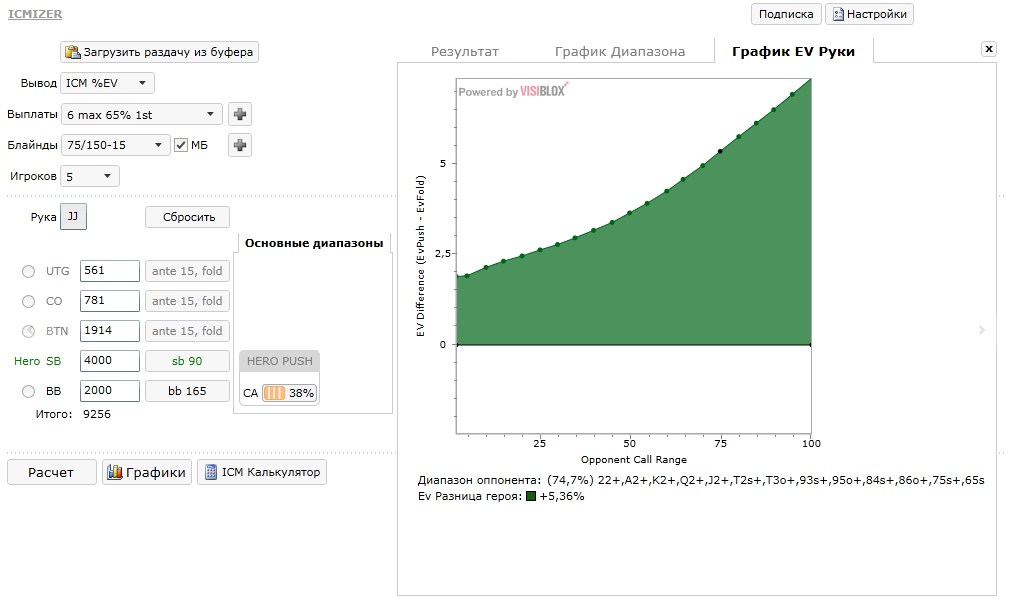The width and height of the screenshot is (1012, 603).
Task: Close the chart panel with X
Action: pyautogui.click(x=989, y=49)
